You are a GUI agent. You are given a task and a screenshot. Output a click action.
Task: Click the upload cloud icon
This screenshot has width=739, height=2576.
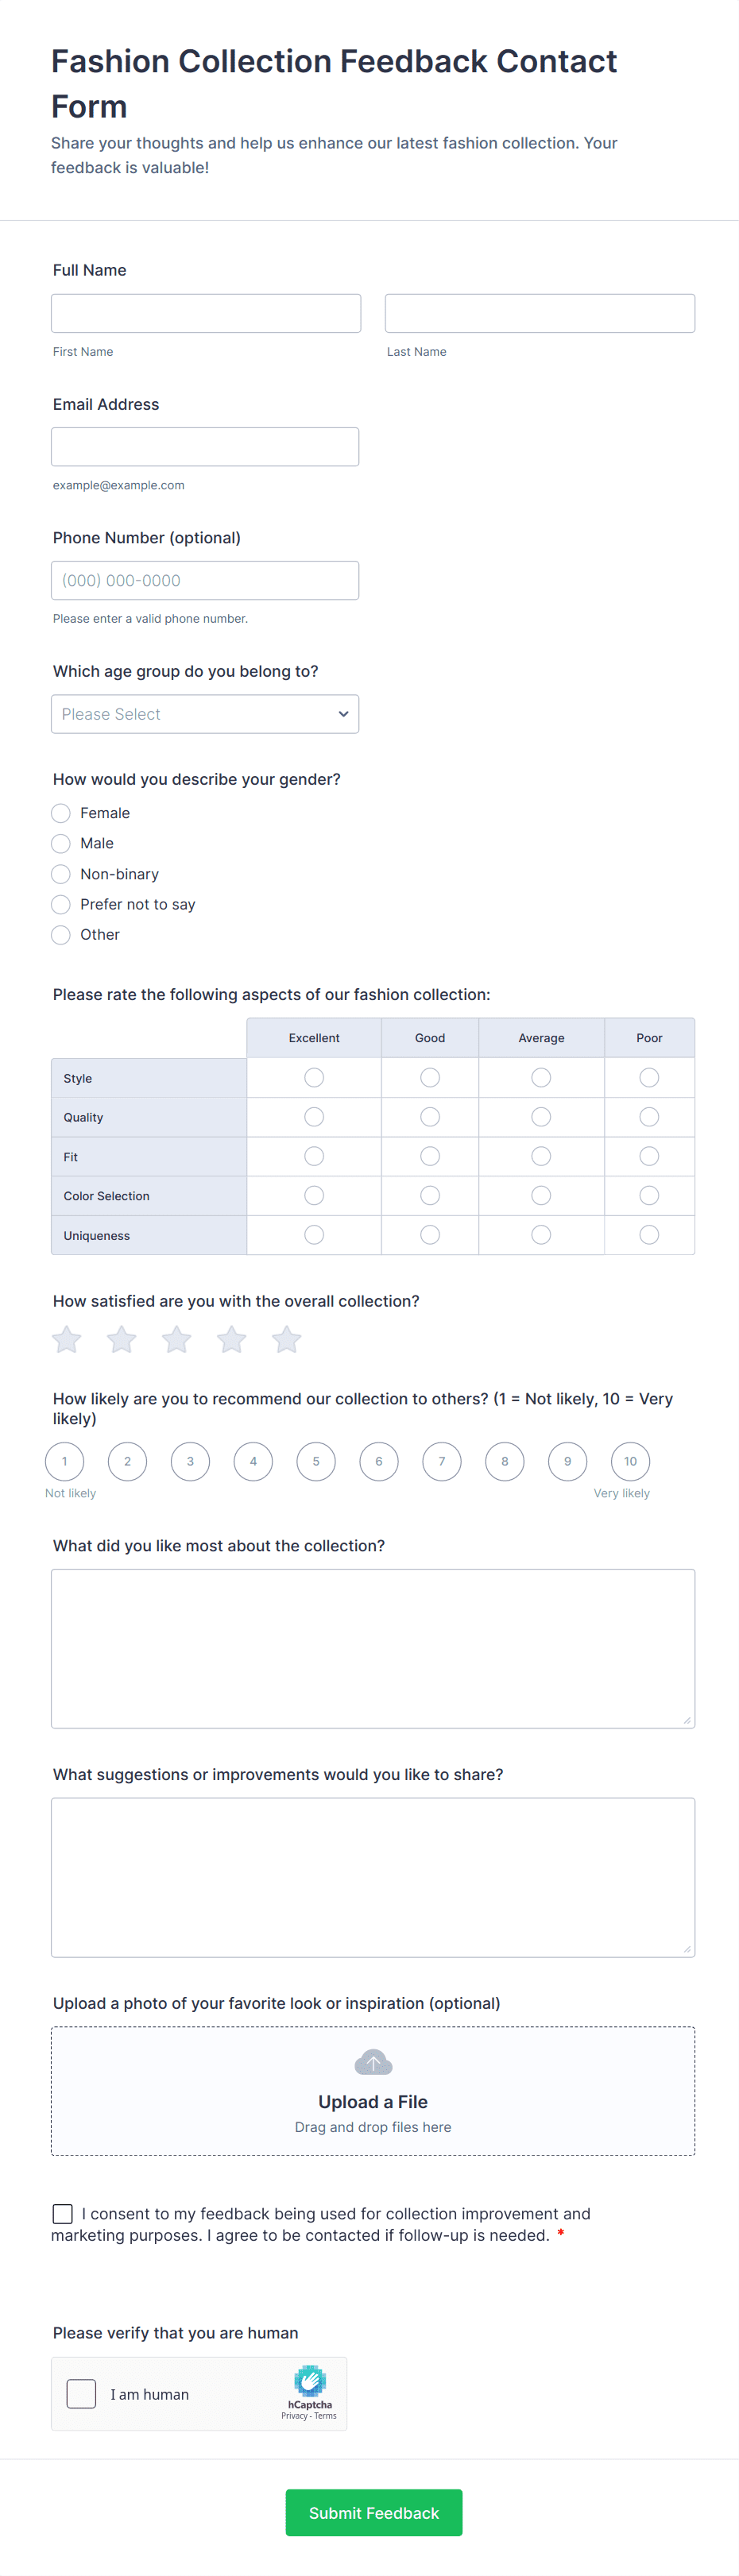pos(373,2062)
